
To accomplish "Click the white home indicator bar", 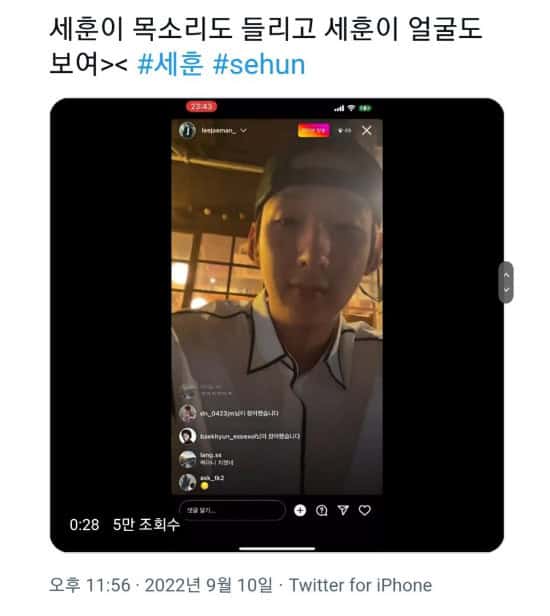I will 277,548.
